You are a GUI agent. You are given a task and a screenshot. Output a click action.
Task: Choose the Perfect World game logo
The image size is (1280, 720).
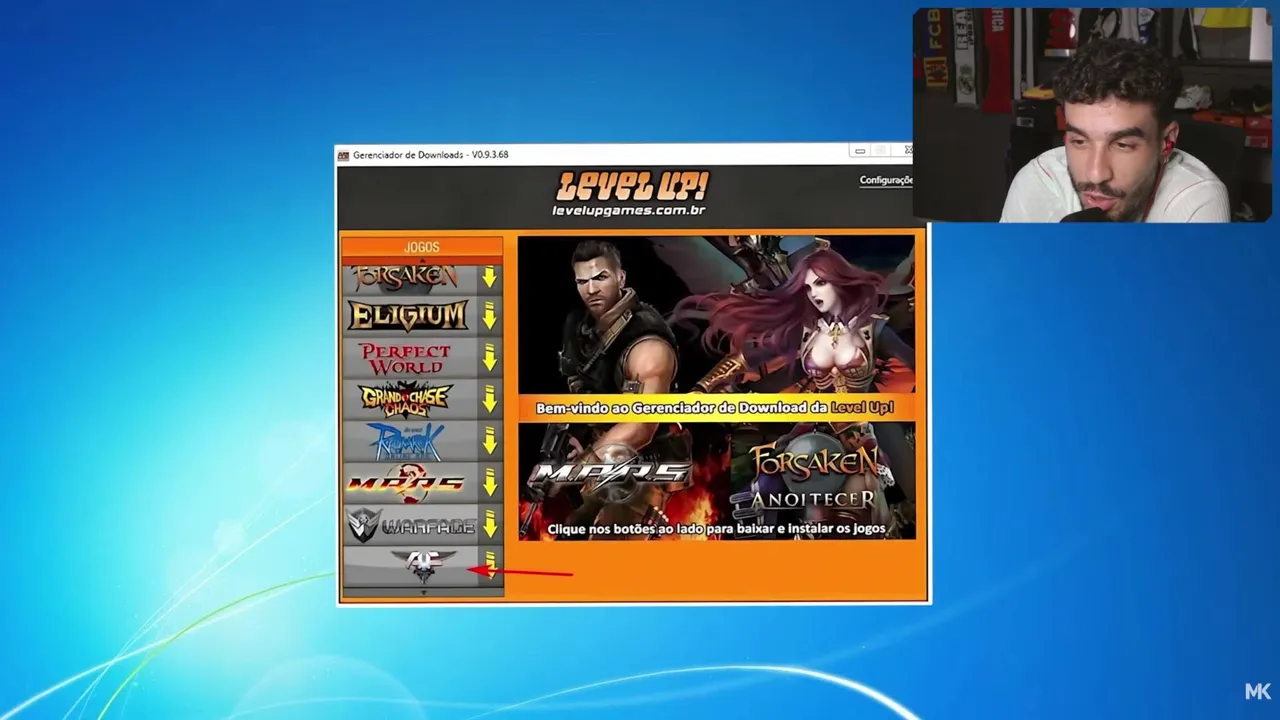click(x=405, y=358)
